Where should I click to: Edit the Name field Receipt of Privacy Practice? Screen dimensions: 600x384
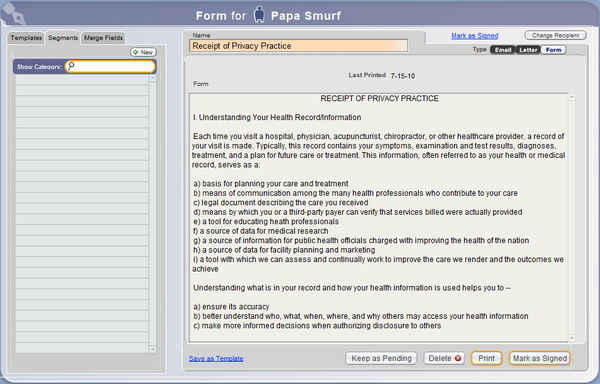click(x=298, y=46)
